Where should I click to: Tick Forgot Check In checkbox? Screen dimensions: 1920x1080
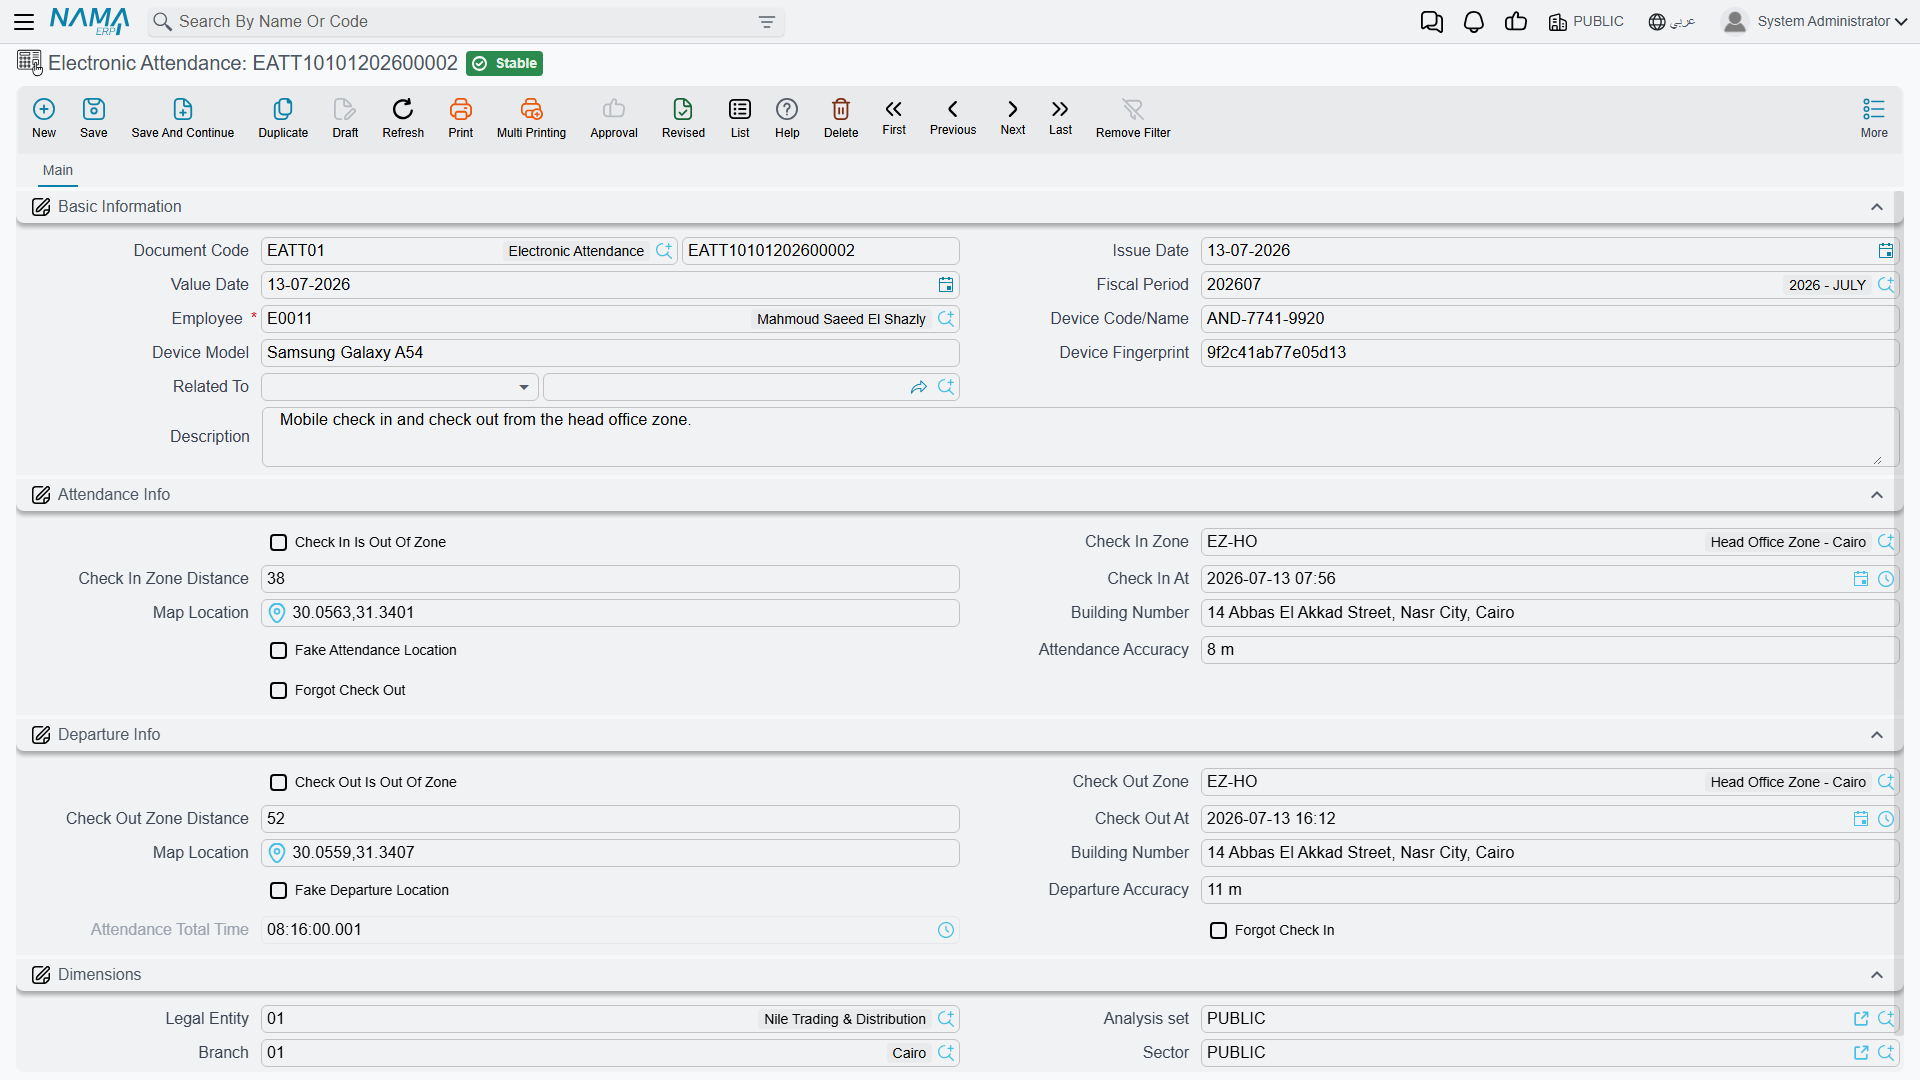pos(1219,931)
